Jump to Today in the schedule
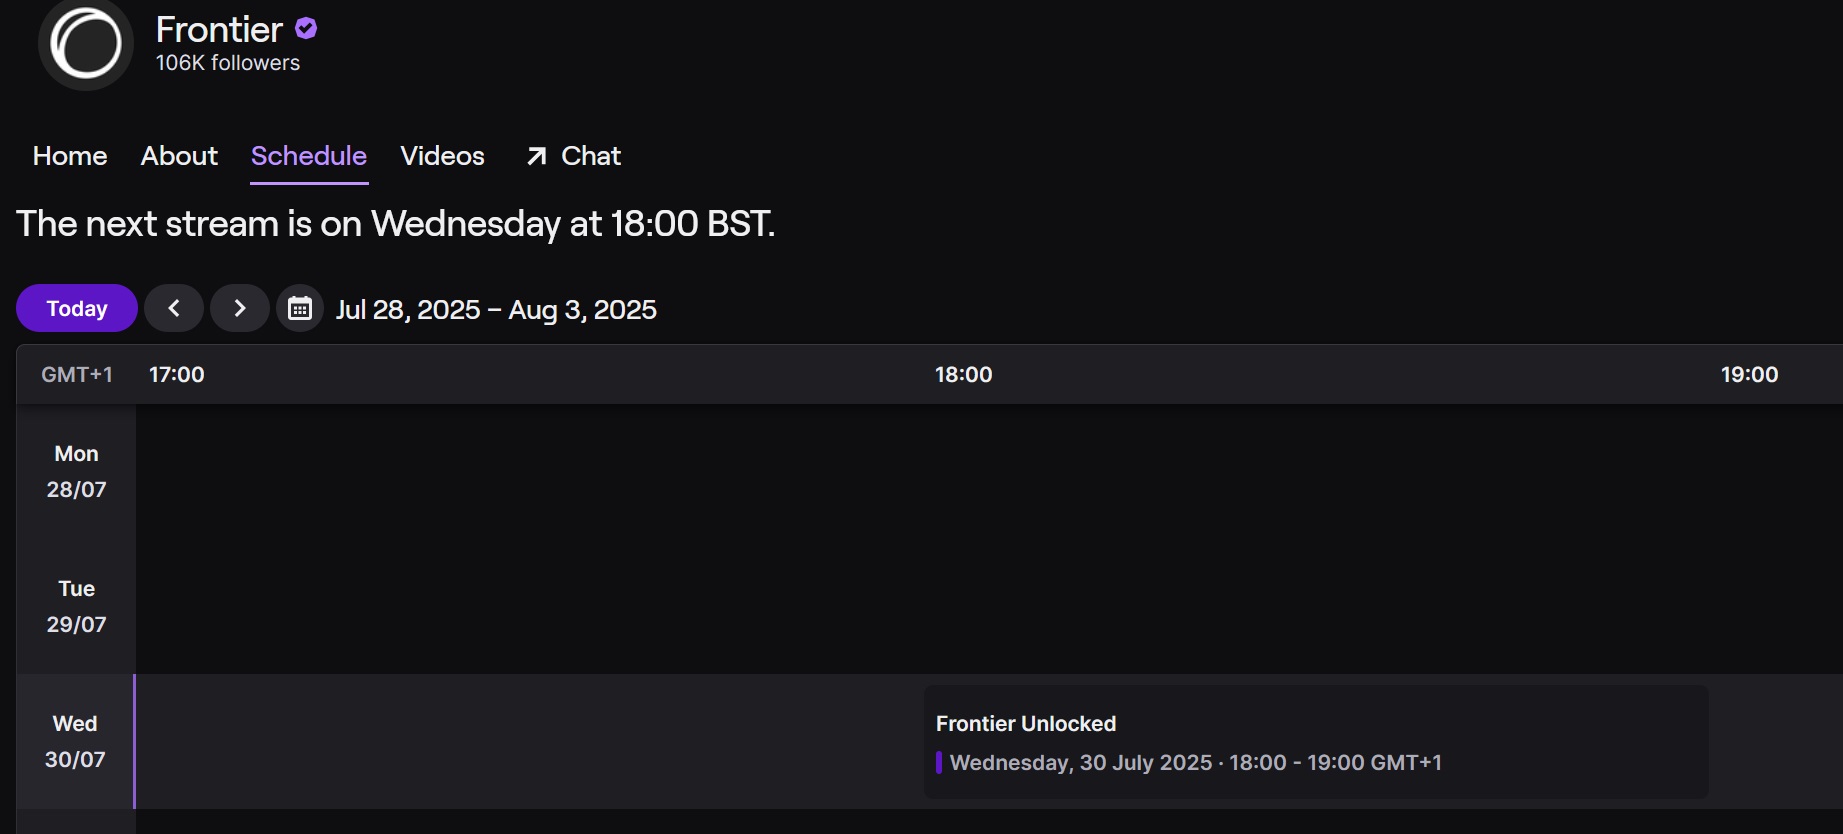Screen dimensions: 1843x834 pos(77,308)
